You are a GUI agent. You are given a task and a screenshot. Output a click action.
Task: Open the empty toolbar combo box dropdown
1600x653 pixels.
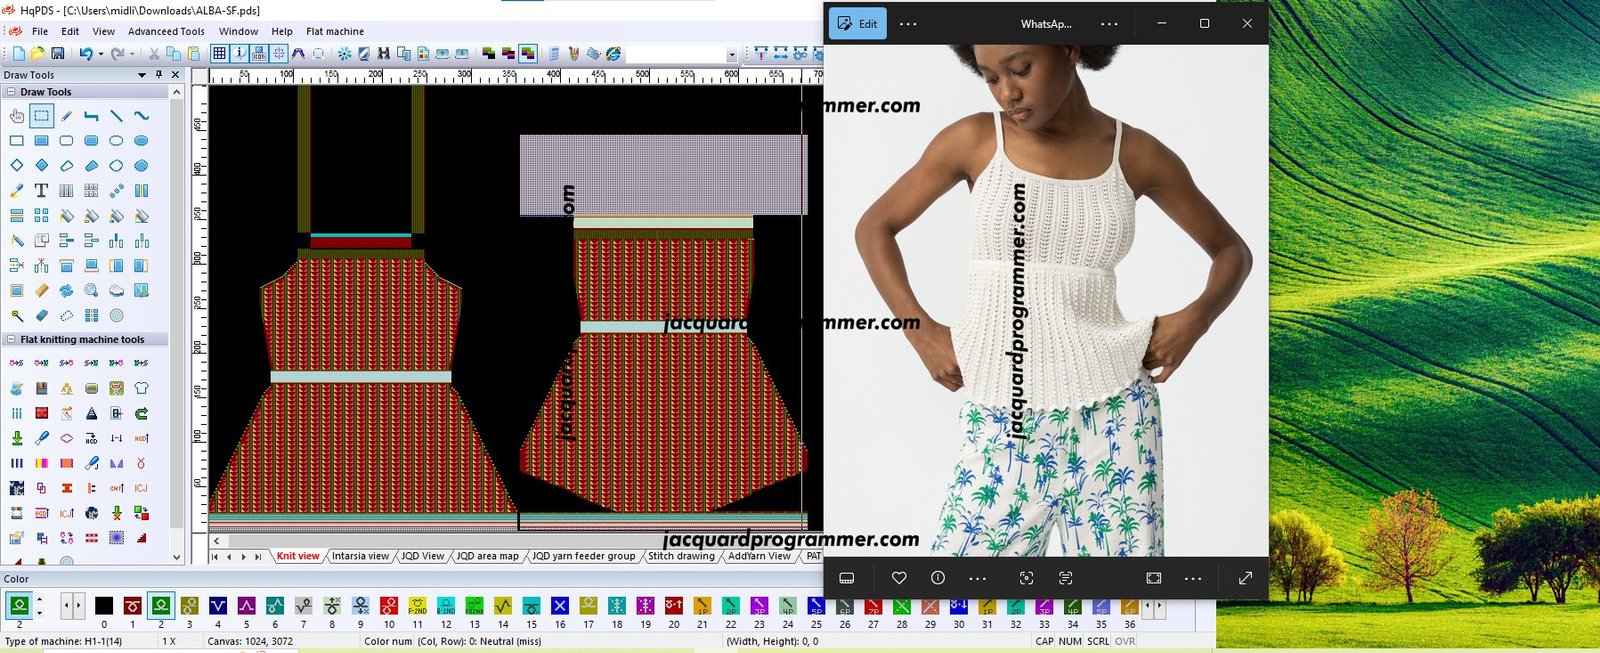[731, 54]
